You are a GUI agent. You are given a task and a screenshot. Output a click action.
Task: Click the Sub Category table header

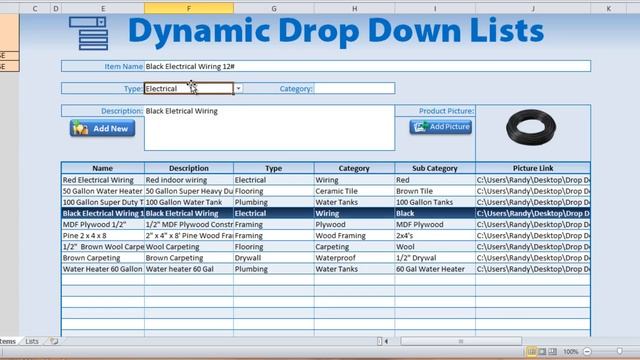(x=435, y=168)
